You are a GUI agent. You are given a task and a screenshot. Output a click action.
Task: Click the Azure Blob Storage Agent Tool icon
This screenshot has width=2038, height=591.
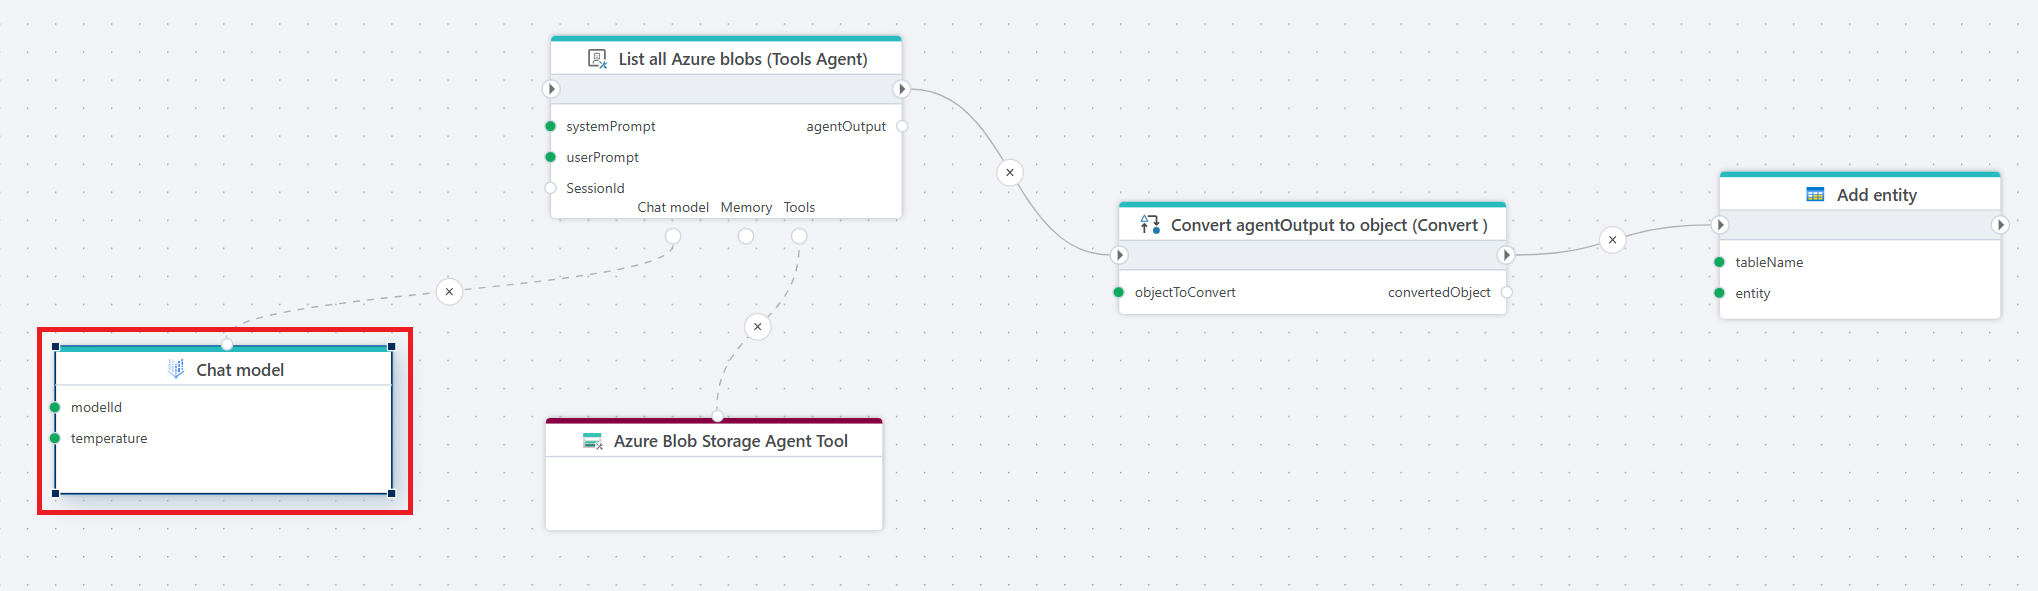(x=592, y=441)
